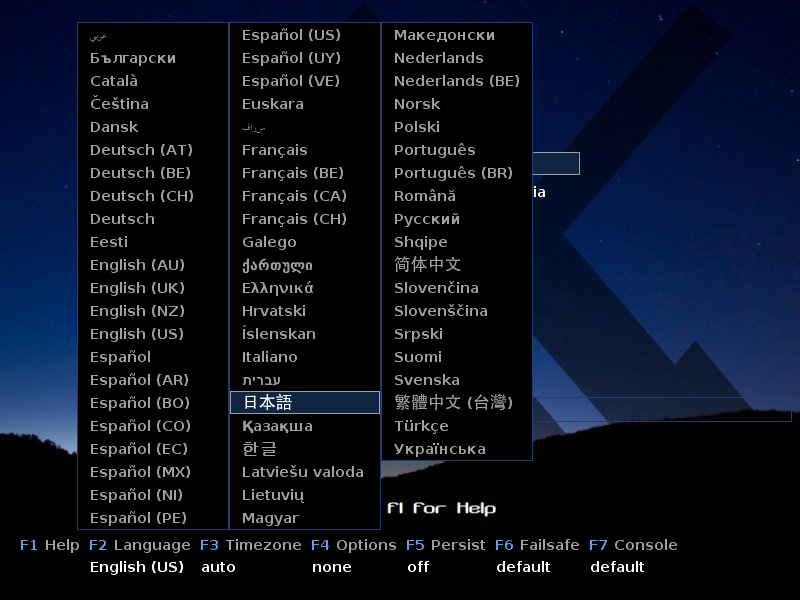Choose Català language
Image resolution: width=800 pixels, height=600 pixels.
pyautogui.click(x=114, y=81)
